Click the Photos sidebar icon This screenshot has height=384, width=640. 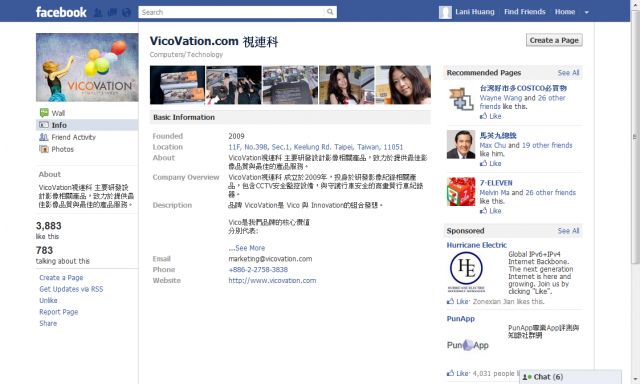pyautogui.click(x=44, y=149)
